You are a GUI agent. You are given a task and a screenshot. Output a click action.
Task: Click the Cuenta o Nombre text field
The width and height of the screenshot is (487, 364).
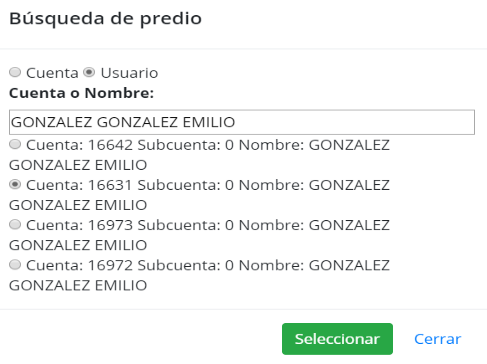(242, 122)
